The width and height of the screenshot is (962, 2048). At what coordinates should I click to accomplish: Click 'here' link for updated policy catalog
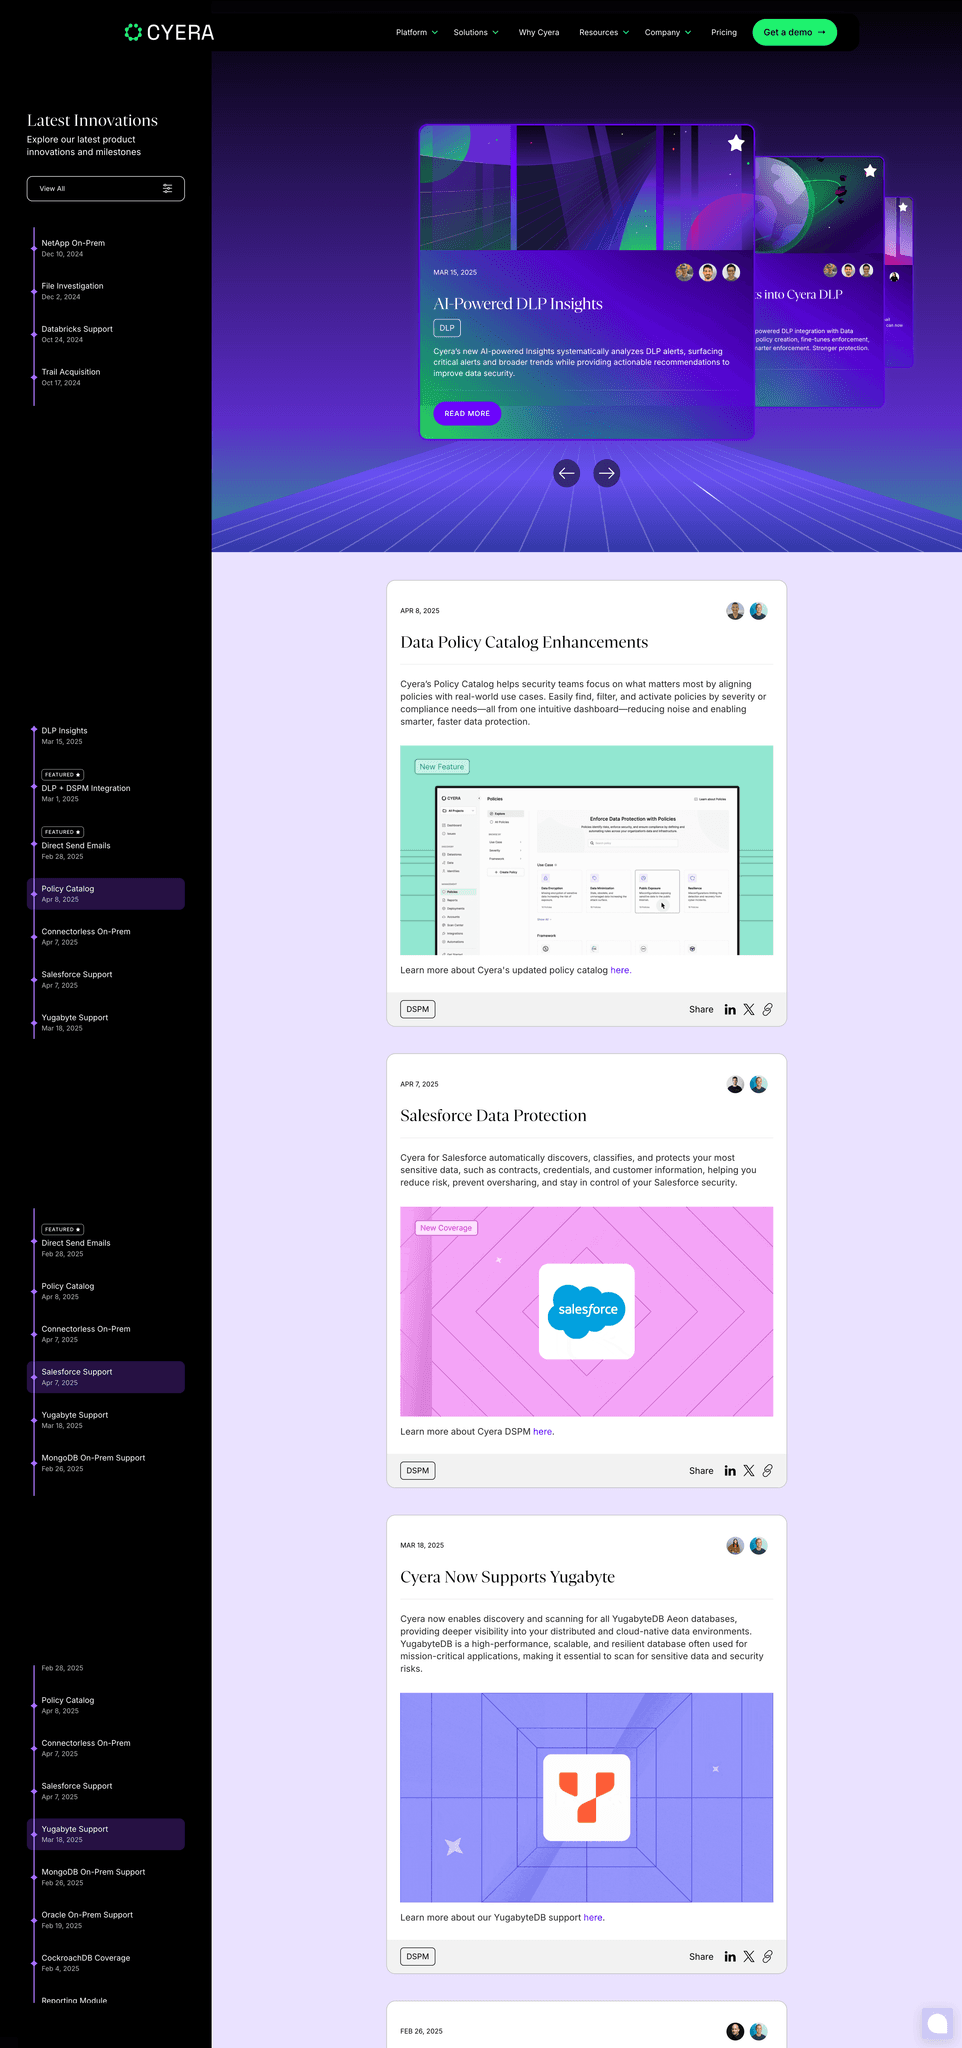(x=620, y=970)
